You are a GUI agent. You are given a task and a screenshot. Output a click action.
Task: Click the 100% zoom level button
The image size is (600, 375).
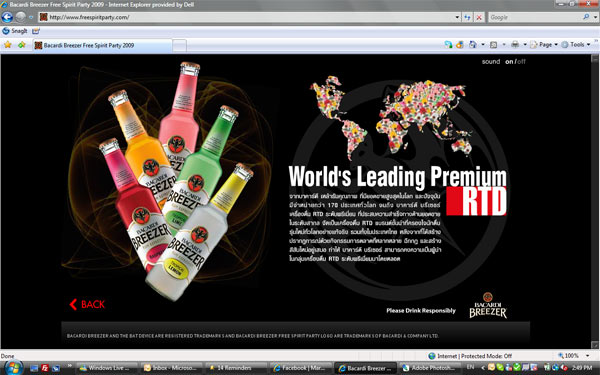[x=569, y=355]
